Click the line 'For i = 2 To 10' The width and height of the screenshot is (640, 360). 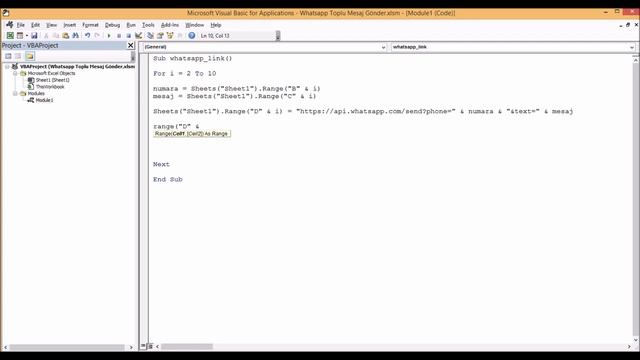184,73
